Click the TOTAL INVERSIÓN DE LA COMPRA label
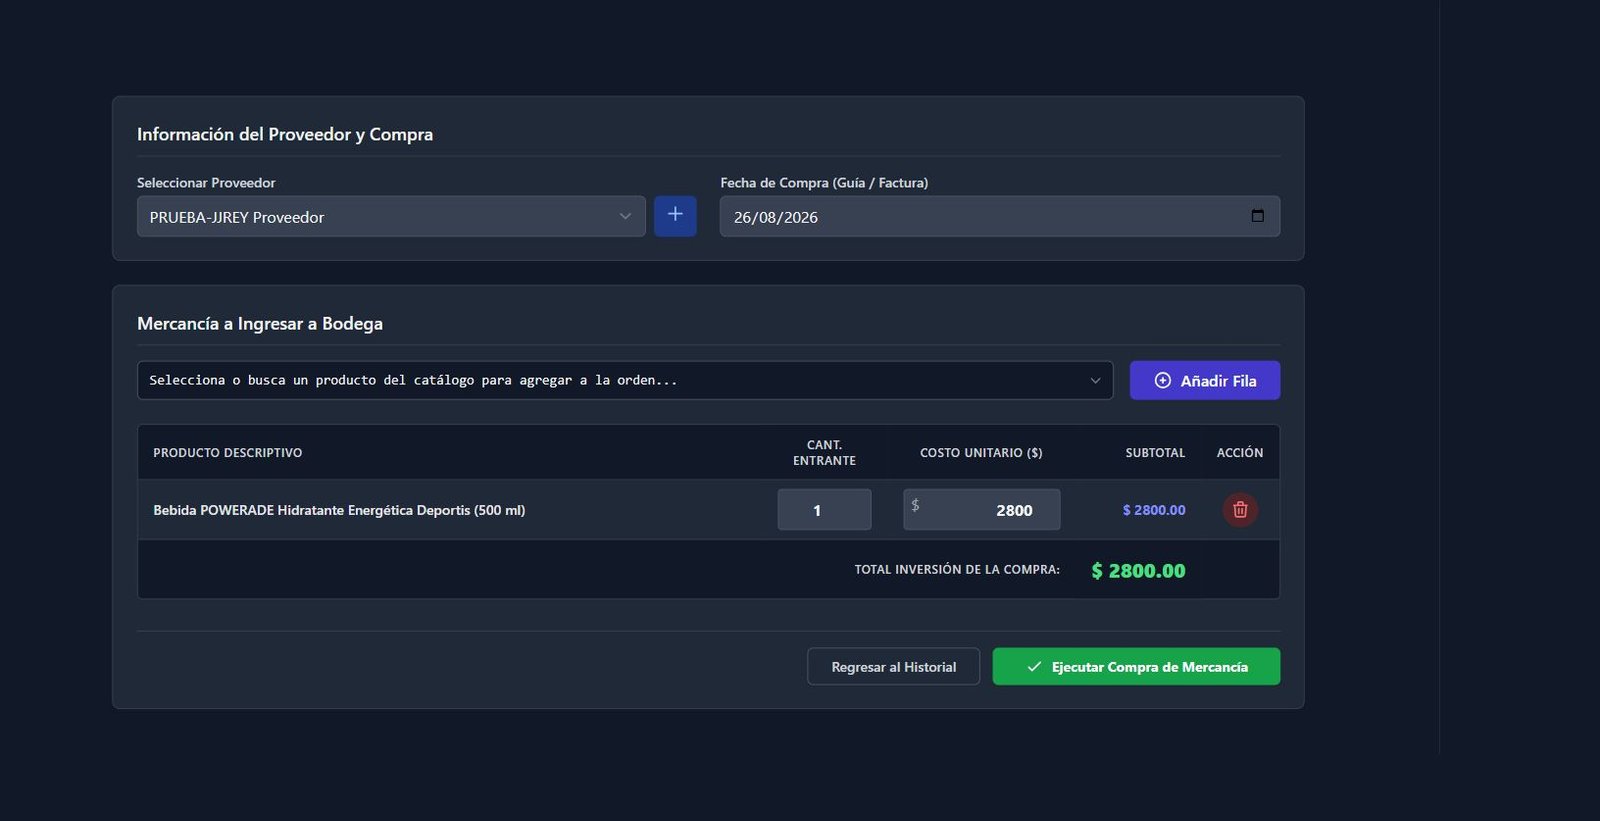Screen dimensions: 1600x821 957,569
